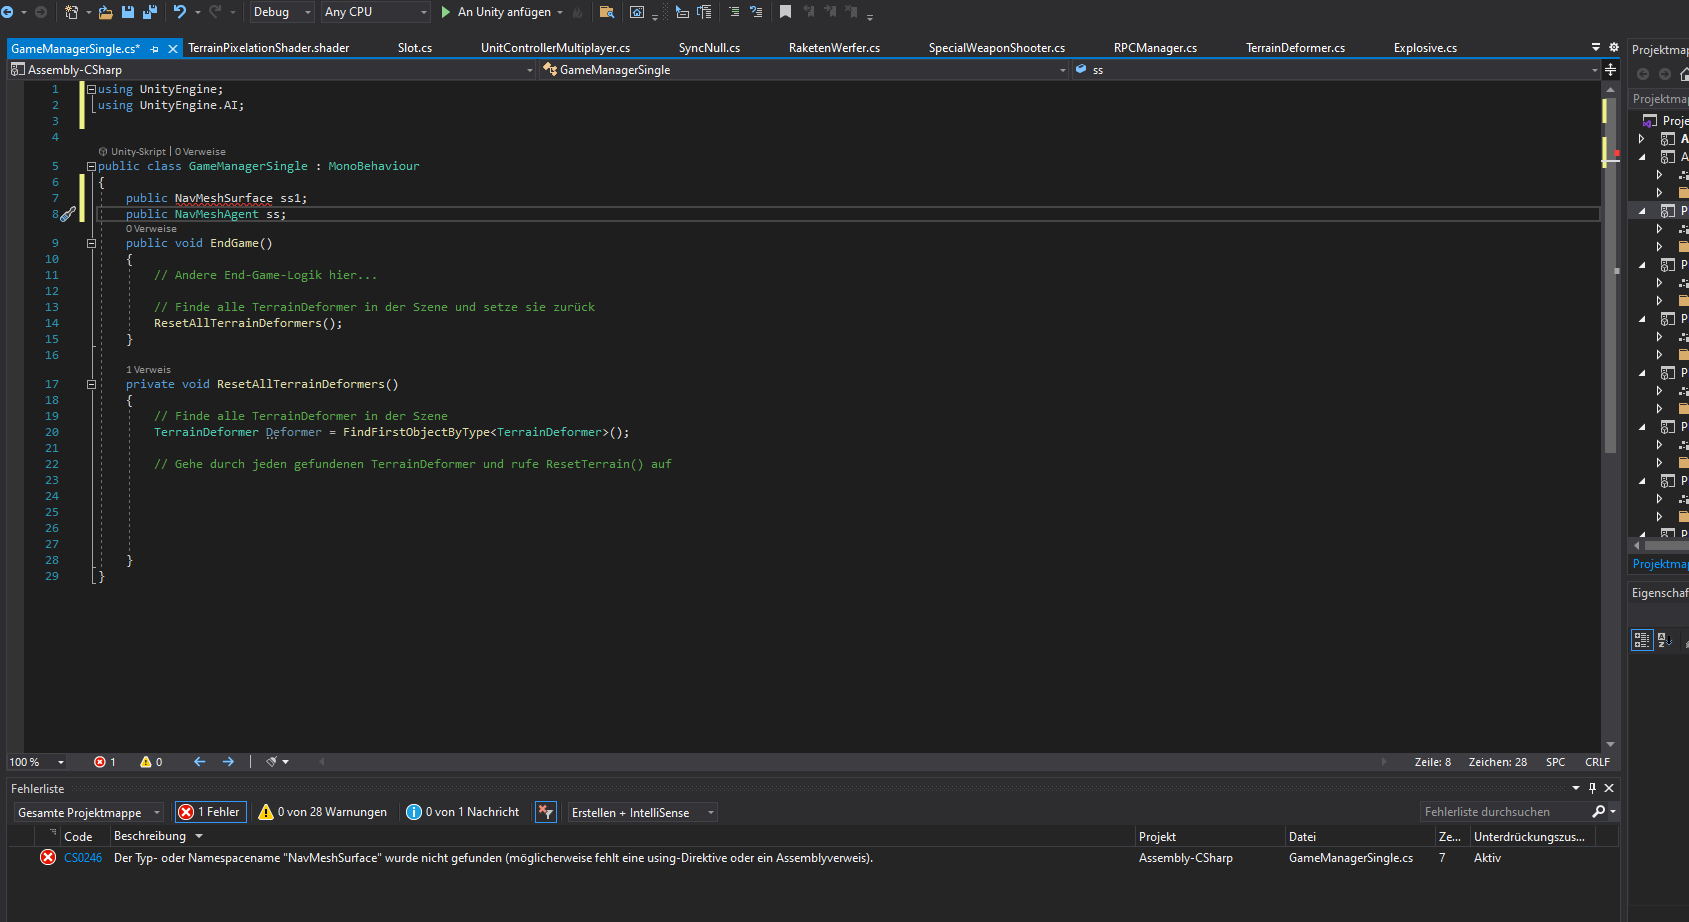
Task: Open the tab settings gear icon
Action: (1613, 47)
